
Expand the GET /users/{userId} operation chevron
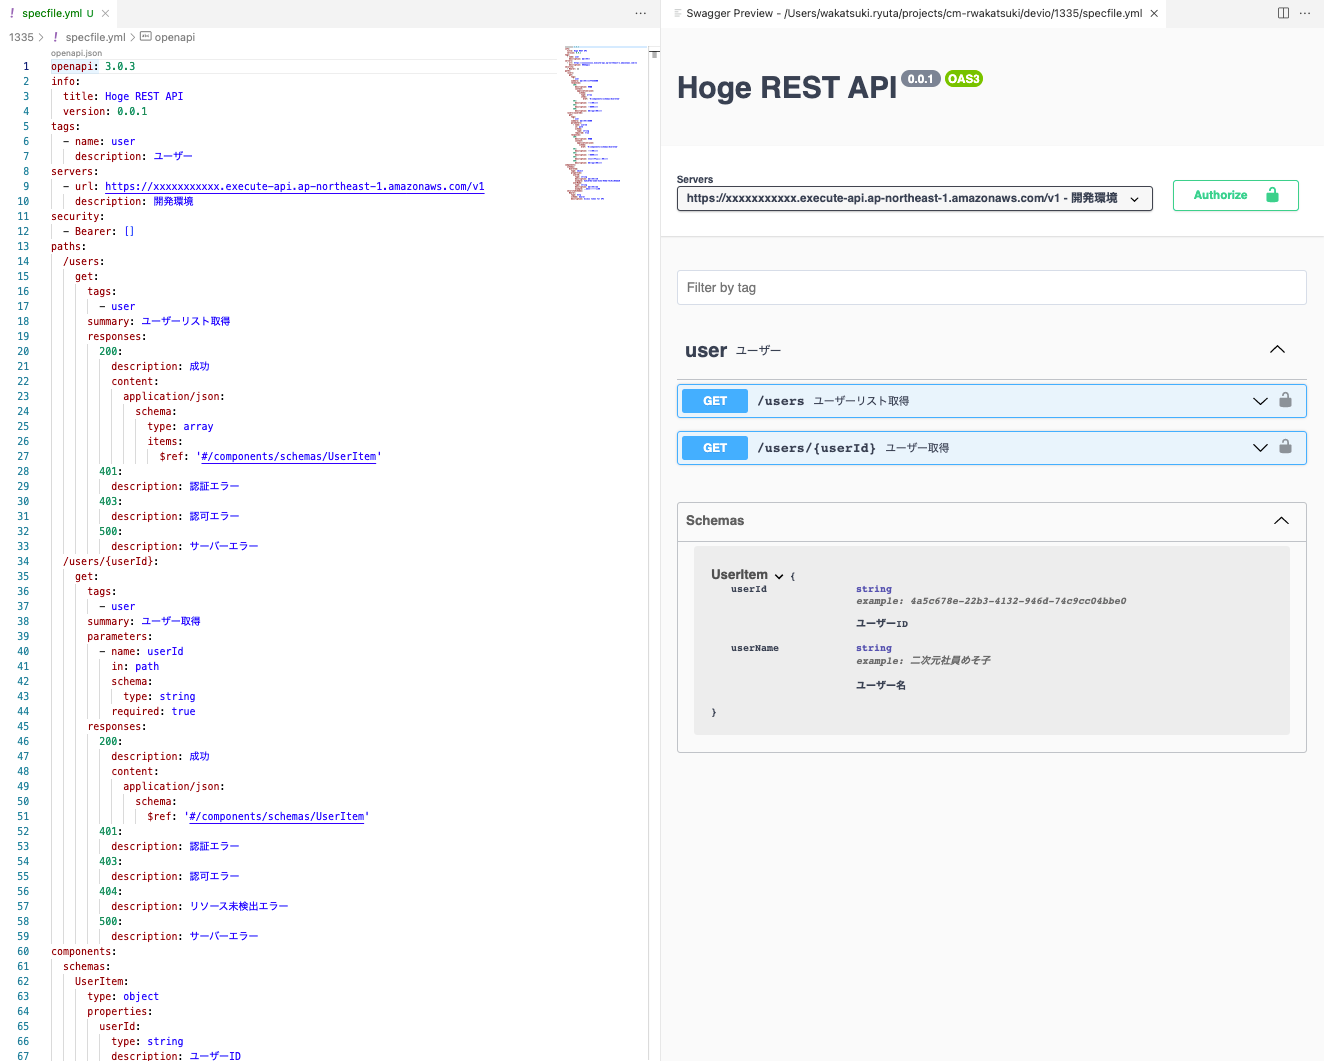click(1260, 448)
